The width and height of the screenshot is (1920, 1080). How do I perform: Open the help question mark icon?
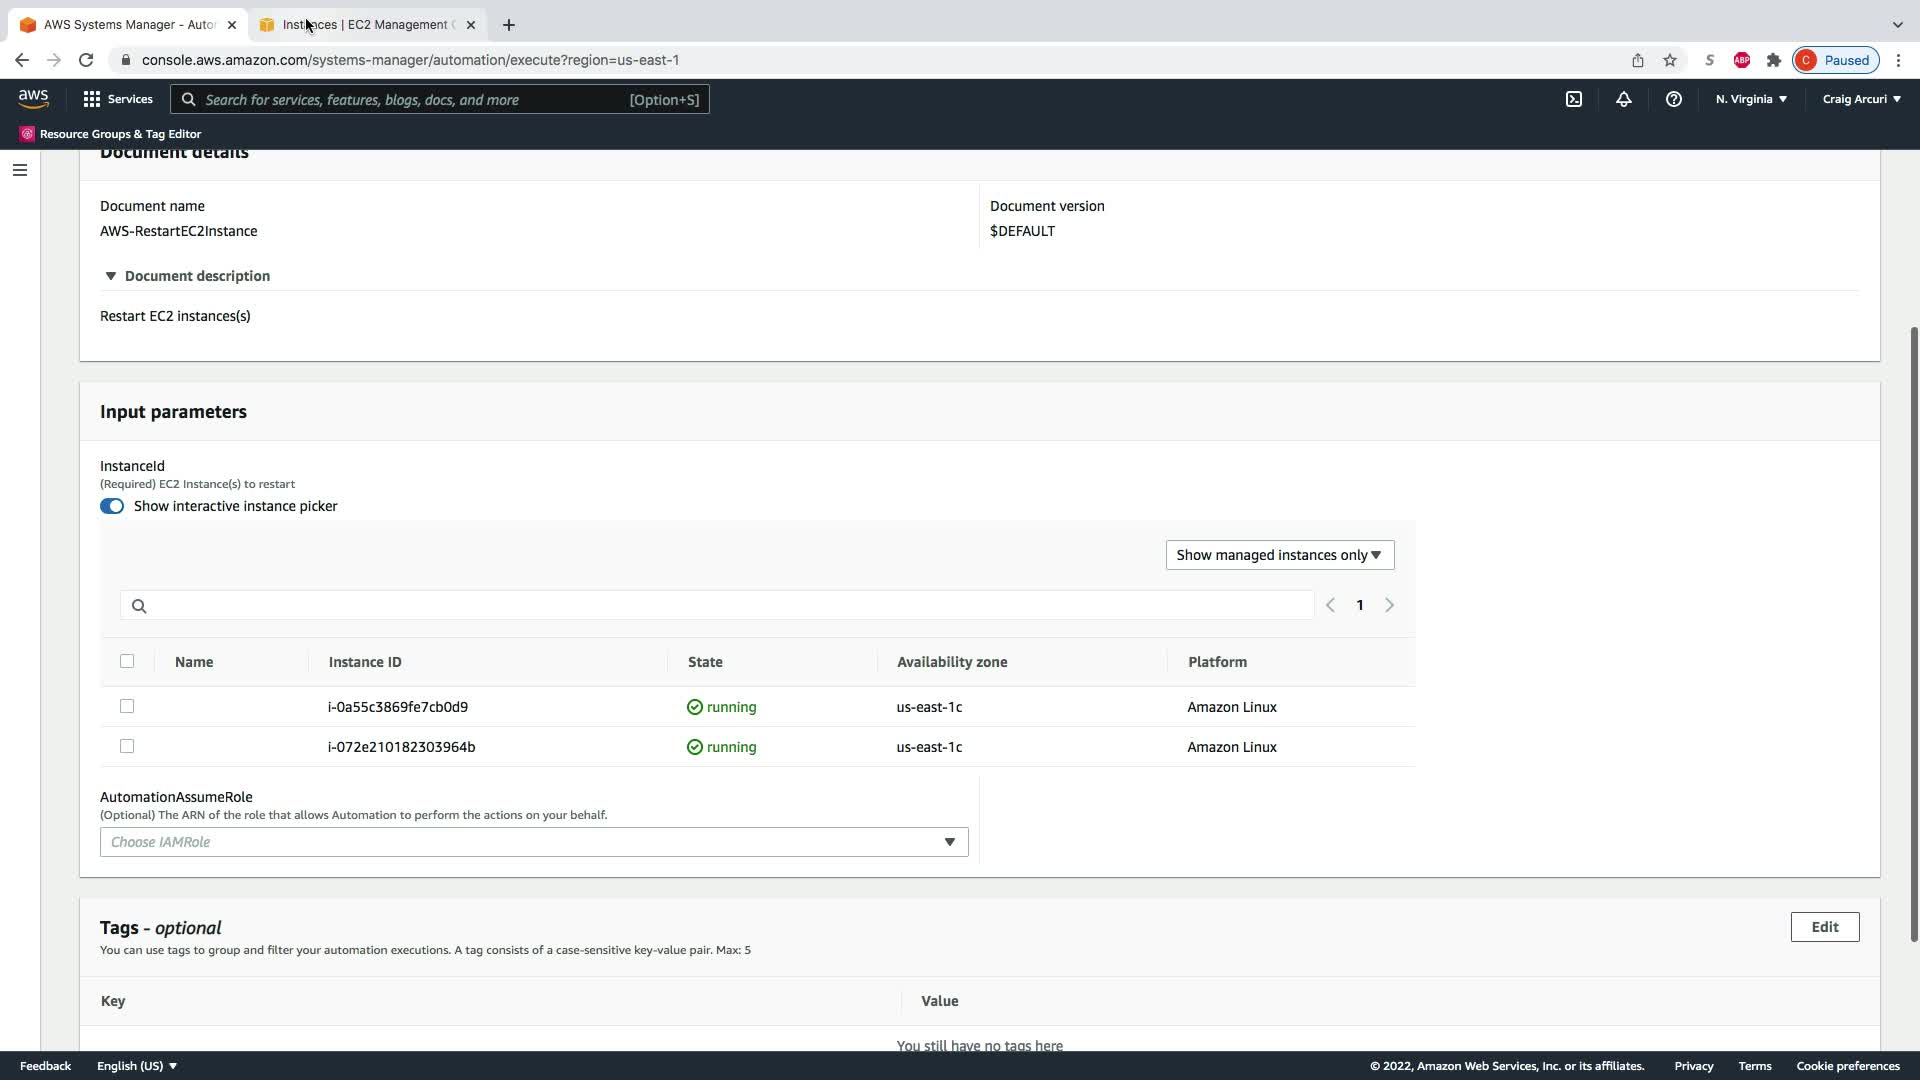point(1673,99)
